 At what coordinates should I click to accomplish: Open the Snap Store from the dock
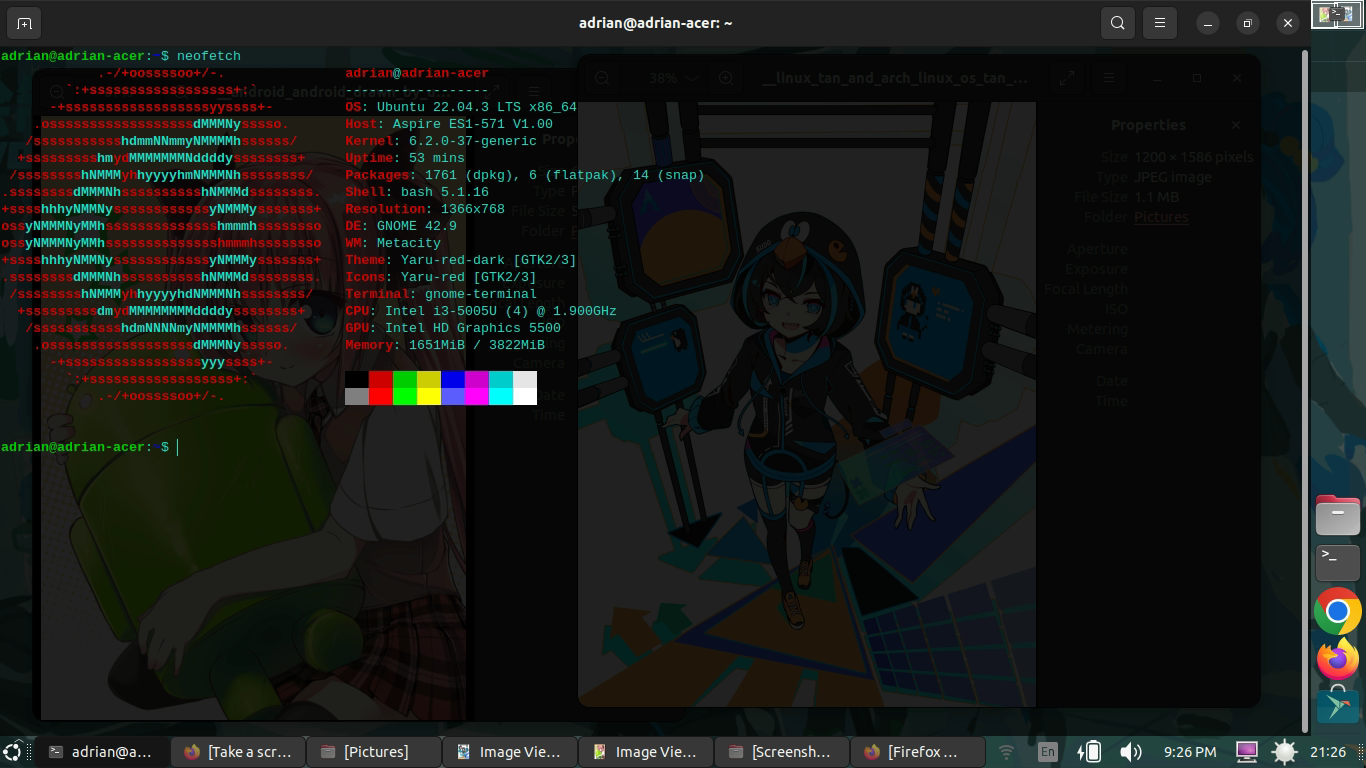1337,704
